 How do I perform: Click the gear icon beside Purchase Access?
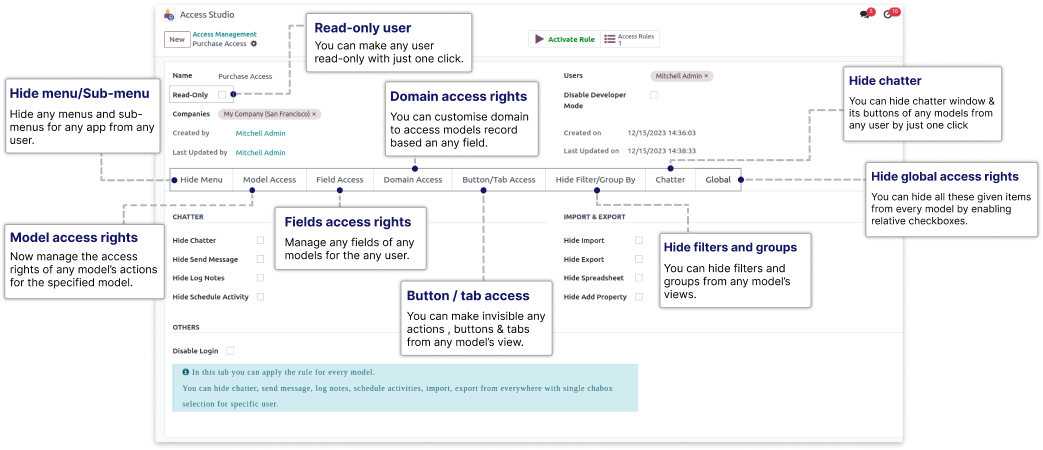(254, 44)
